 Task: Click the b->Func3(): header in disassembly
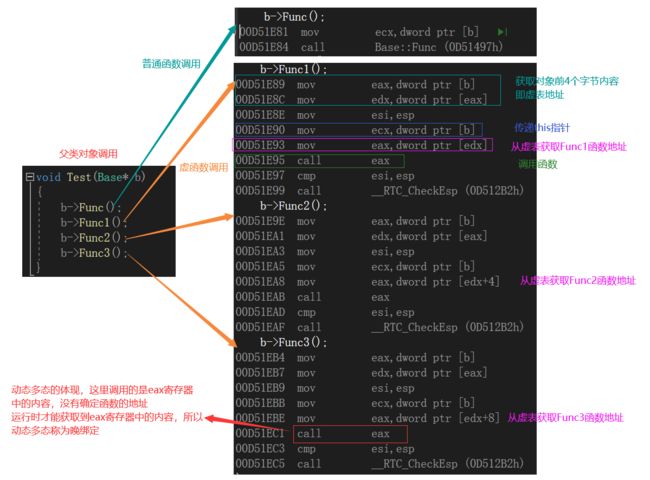(293, 342)
